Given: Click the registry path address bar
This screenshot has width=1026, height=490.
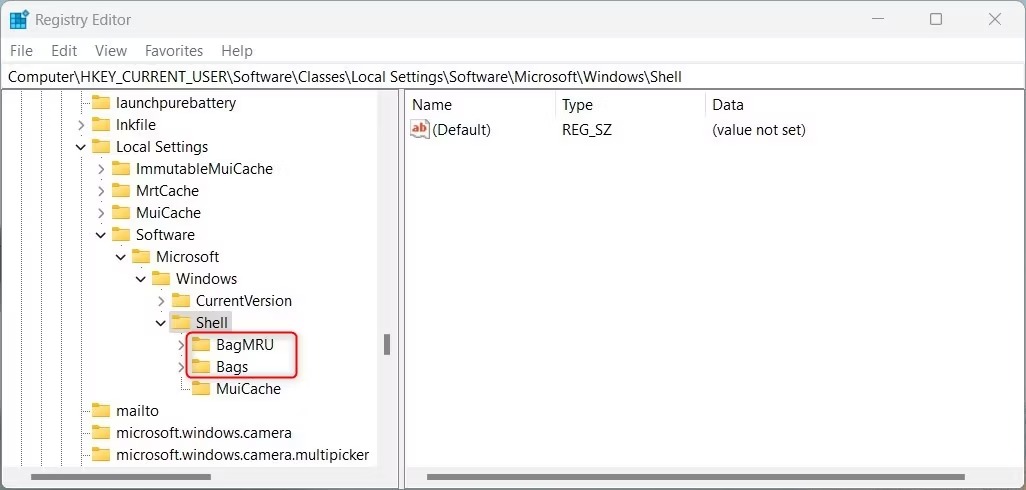Looking at the screenshot, I should click(x=513, y=77).
